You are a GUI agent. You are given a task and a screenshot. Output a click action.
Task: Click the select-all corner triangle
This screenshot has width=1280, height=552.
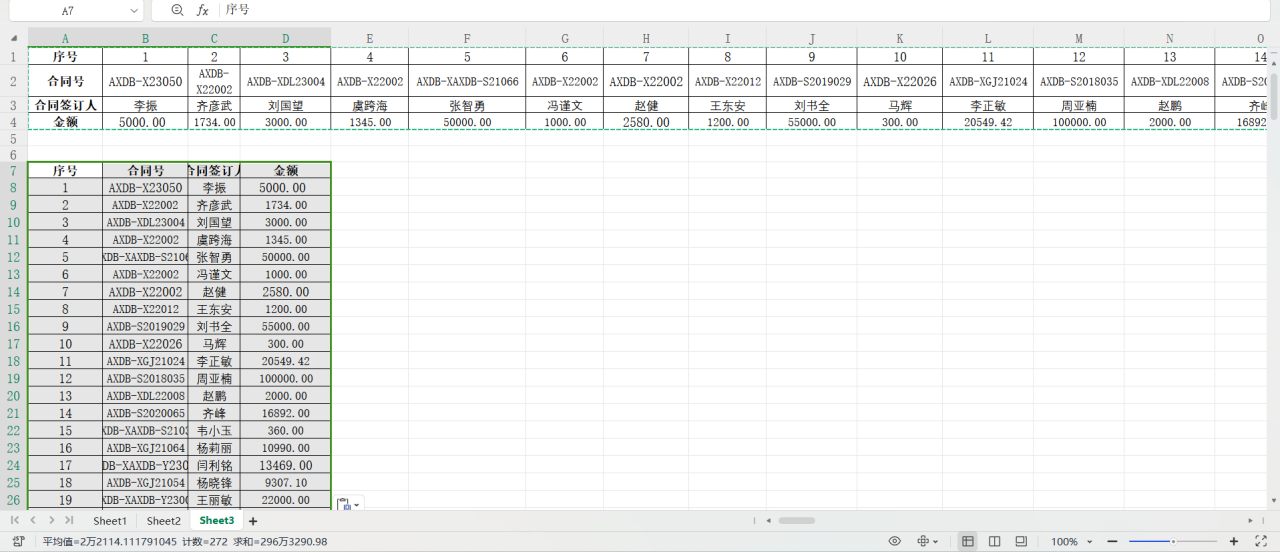14,37
